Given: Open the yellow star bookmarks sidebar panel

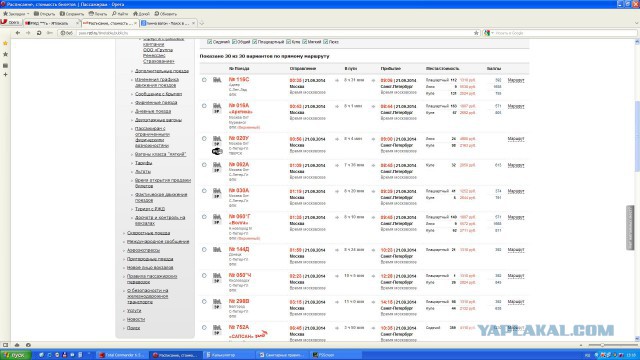Looking at the screenshot, I should pyautogui.click(x=5, y=43).
